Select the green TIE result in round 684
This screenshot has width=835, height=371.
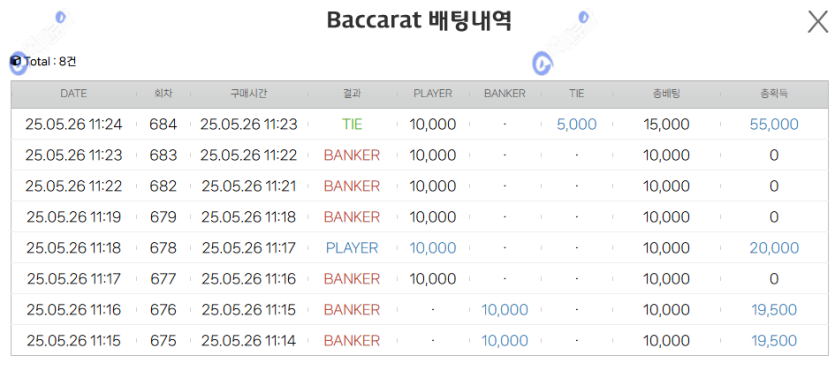(x=352, y=125)
